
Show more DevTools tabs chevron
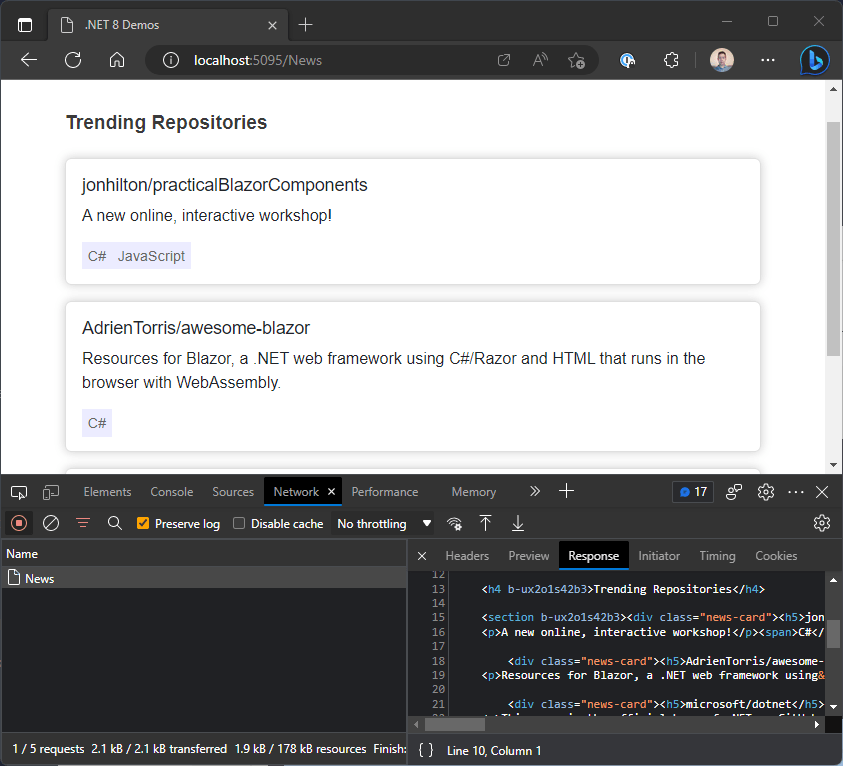(534, 491)
